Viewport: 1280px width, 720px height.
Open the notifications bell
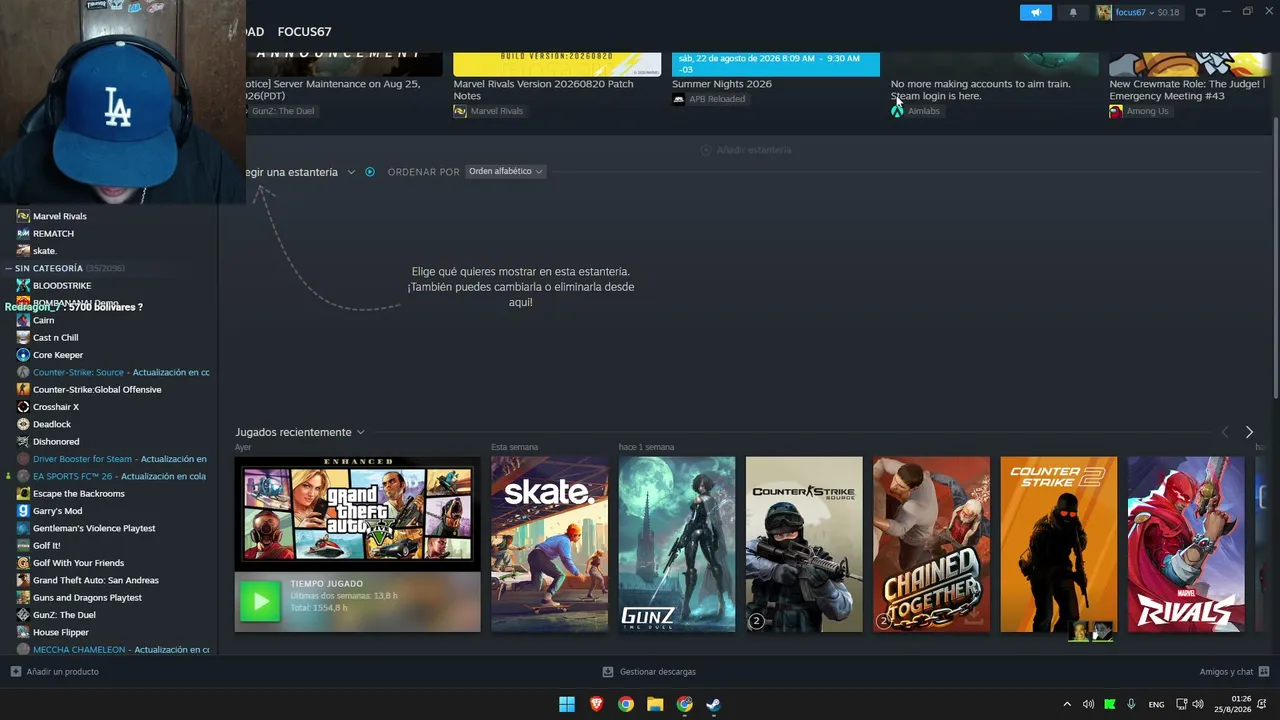coord(1074,12)
